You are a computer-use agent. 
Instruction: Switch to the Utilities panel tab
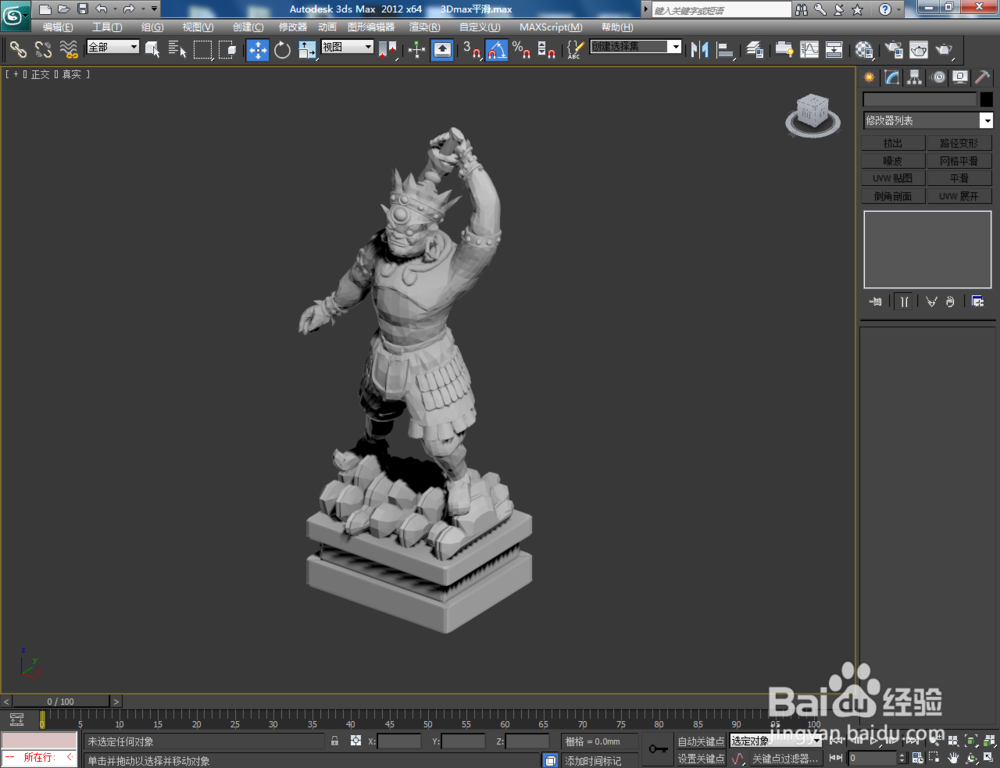point(982,77)
